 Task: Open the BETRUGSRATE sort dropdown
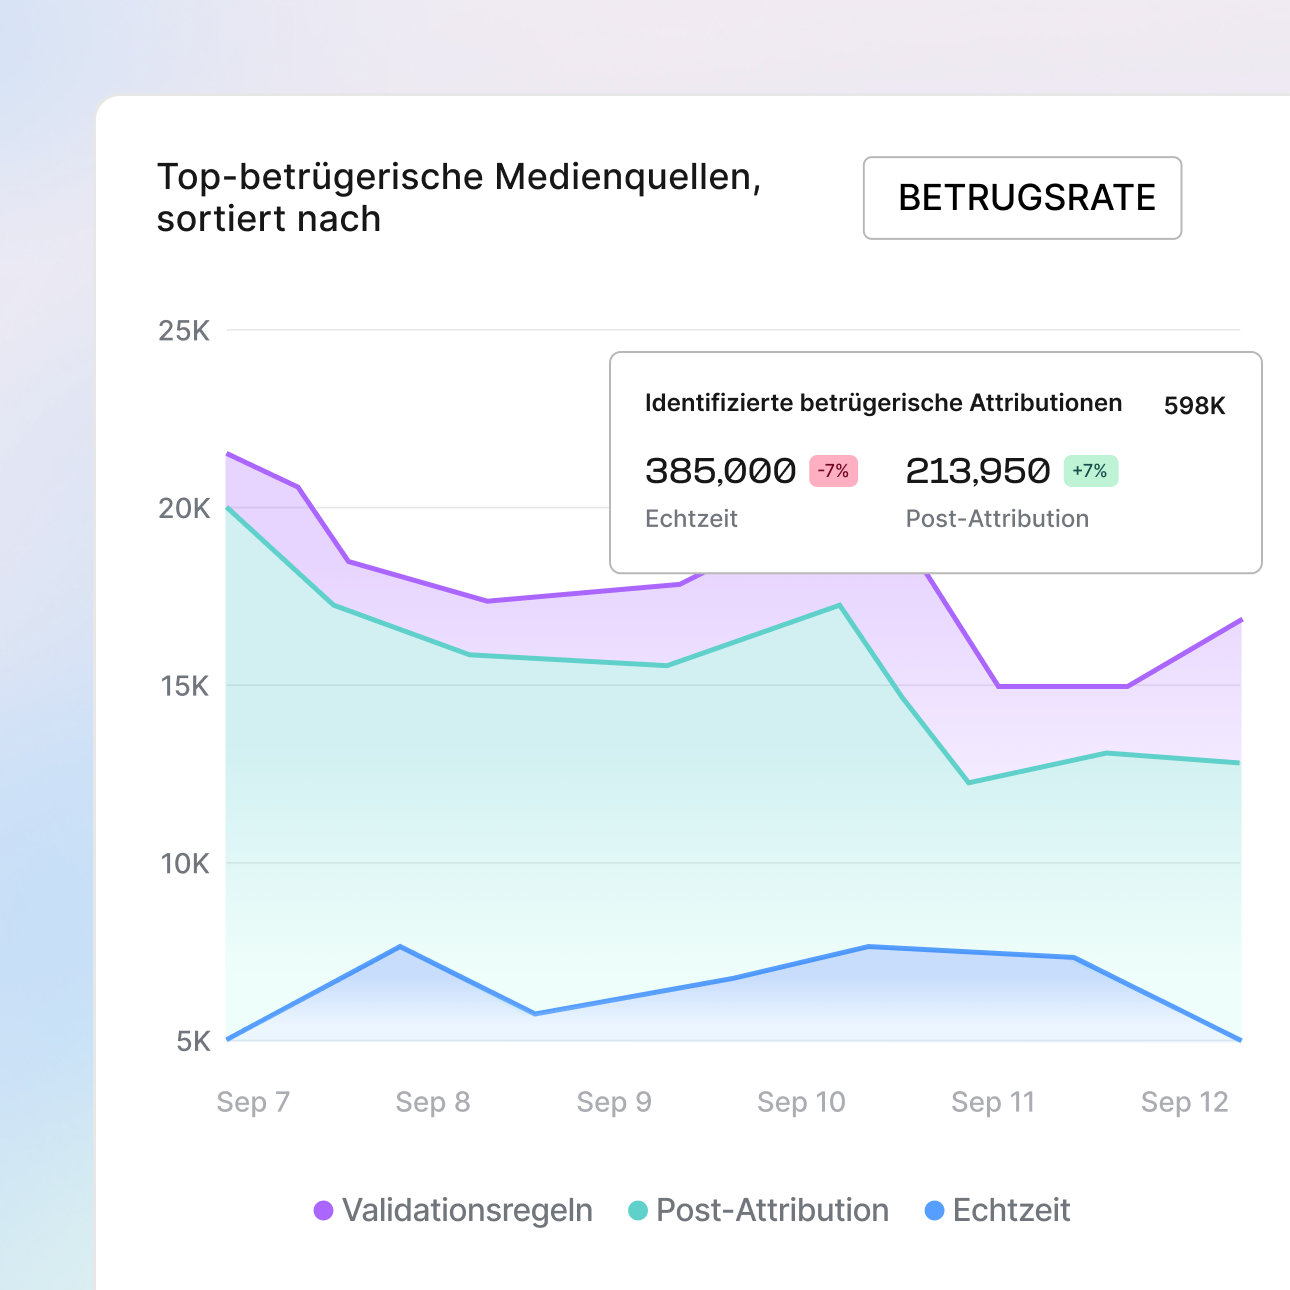(x=1022, y=198)
